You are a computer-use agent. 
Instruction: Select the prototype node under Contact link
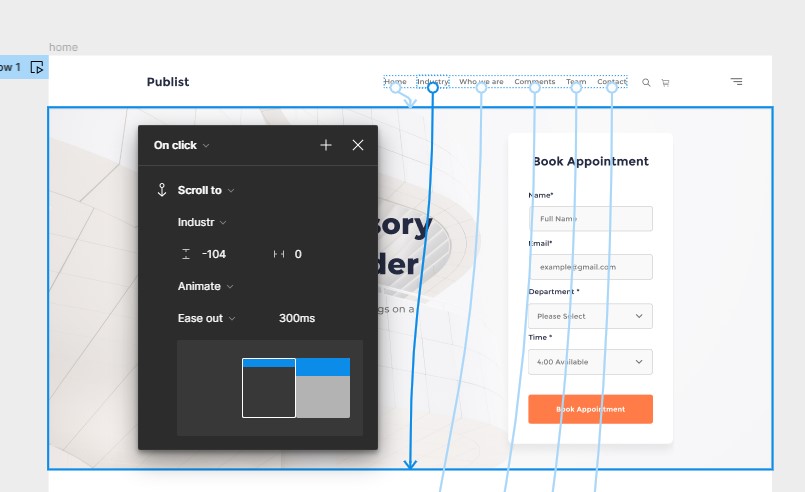pos(611,88)
